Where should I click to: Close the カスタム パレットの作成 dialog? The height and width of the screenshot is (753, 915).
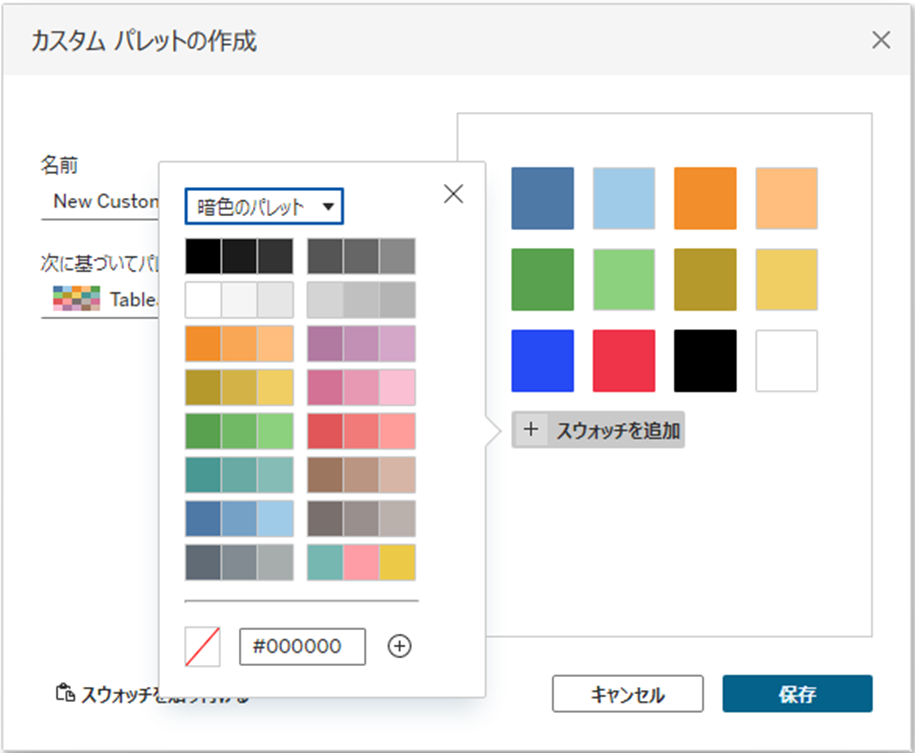[x=881, y=40]
